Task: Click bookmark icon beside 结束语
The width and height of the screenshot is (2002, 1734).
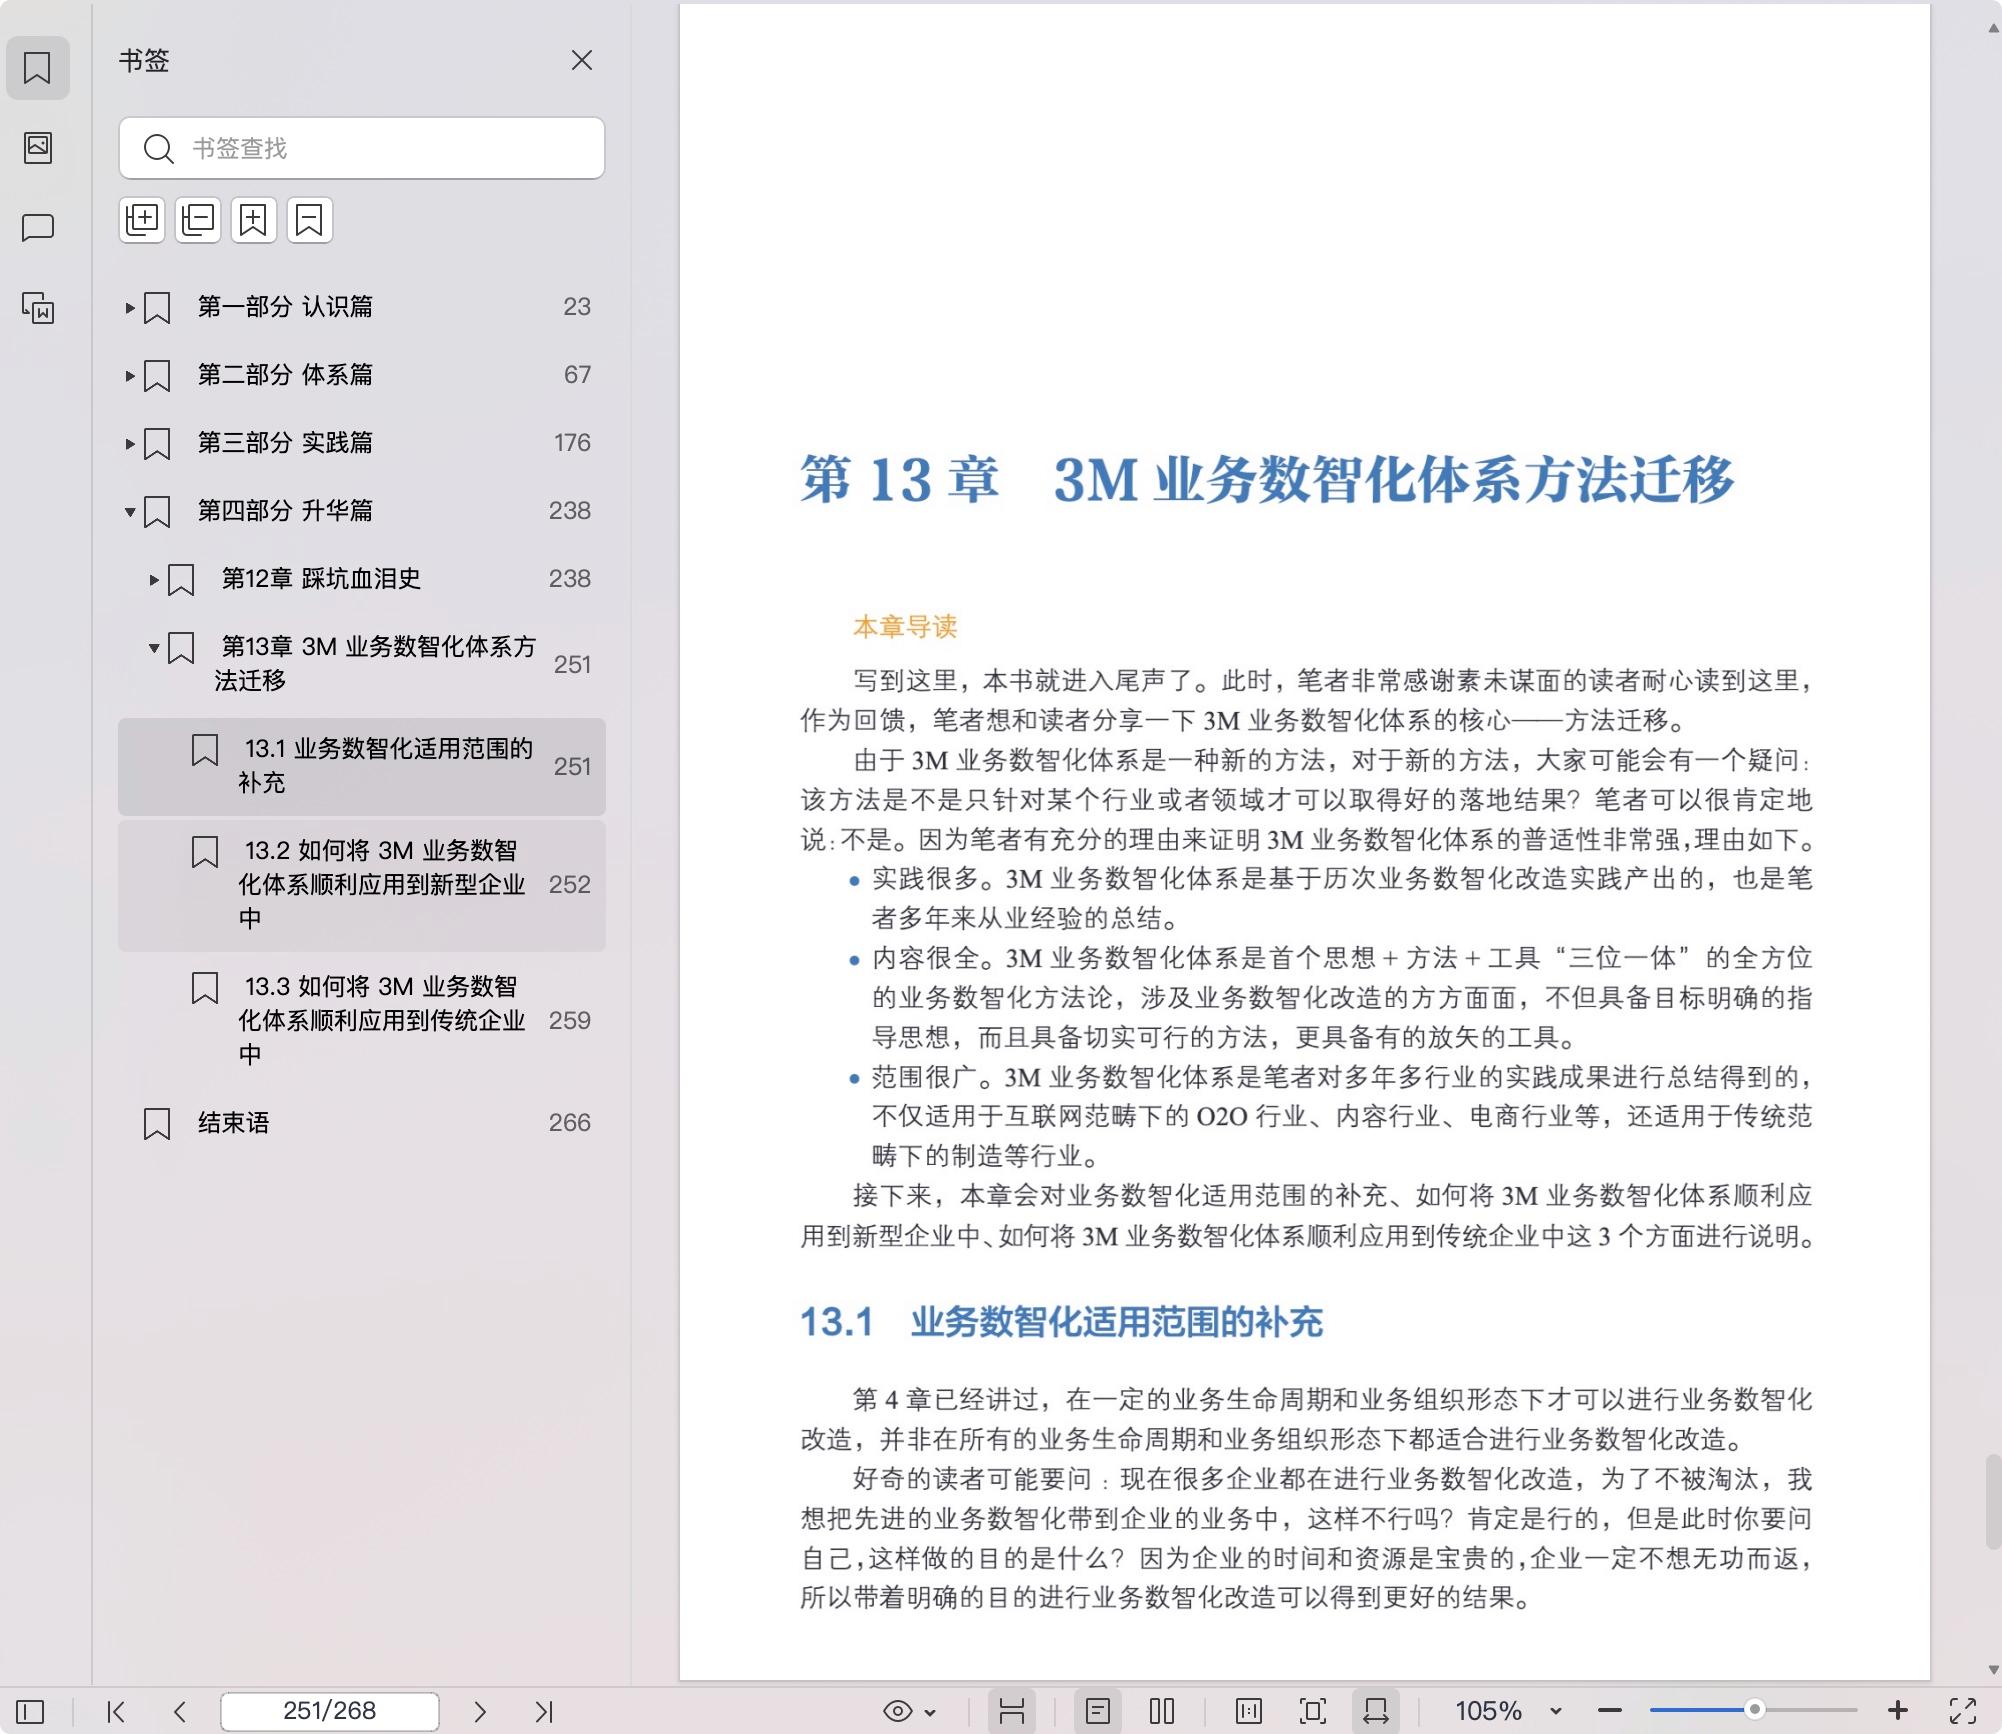Action: point(157,1123)
